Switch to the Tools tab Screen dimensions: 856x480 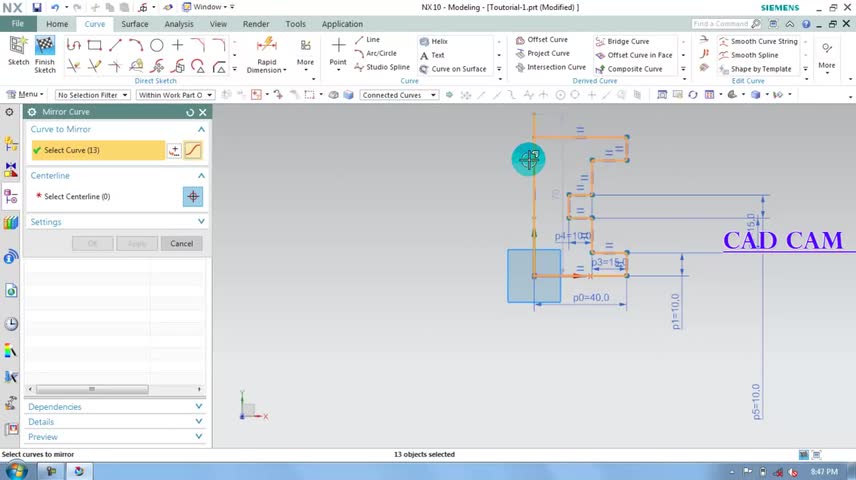point(295,24)
